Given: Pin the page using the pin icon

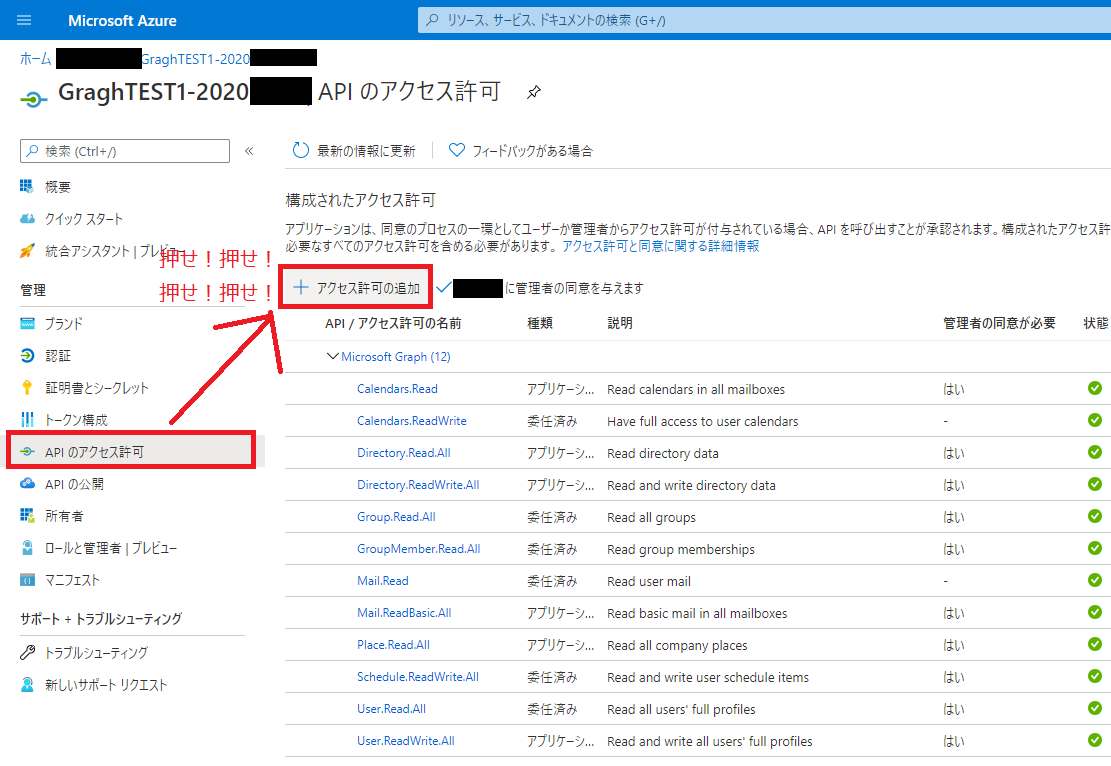Looking at the screenshot, I should click(533, 92).
